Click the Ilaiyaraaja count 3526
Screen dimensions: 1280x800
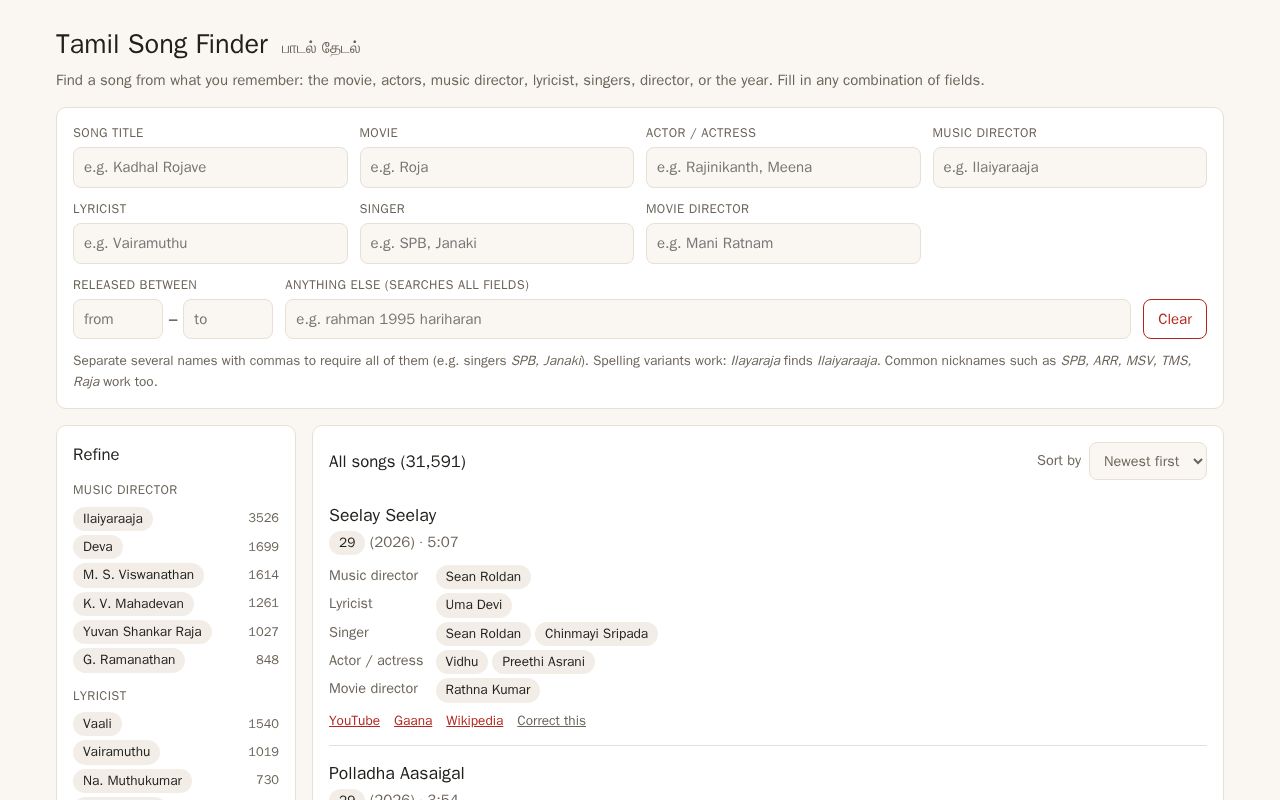263,518
